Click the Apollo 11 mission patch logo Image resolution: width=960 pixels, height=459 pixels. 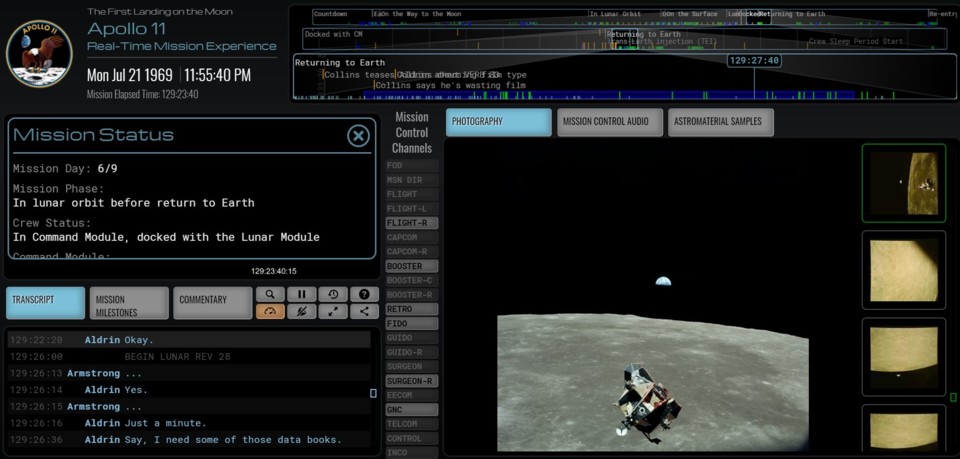(39, 53)
